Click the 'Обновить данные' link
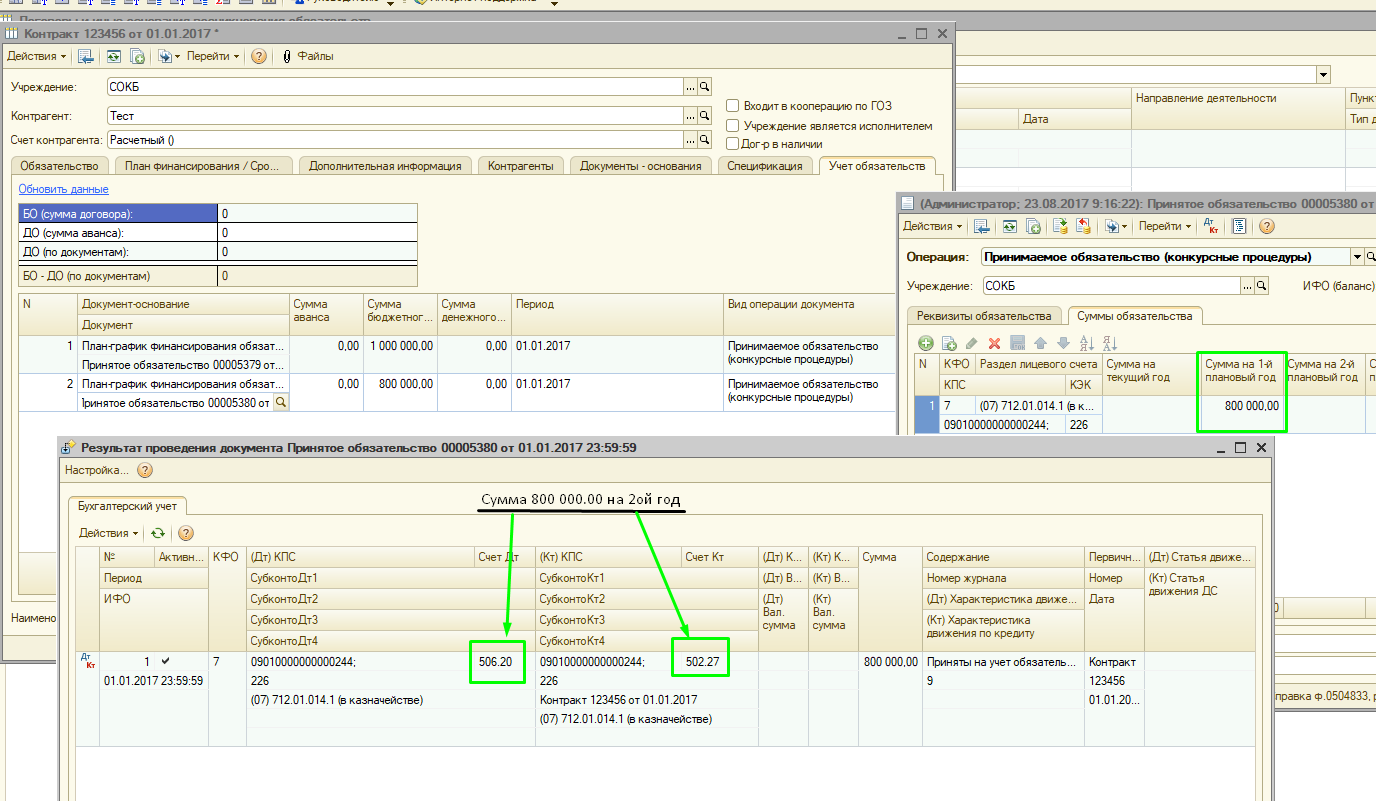 click(63, 189)
